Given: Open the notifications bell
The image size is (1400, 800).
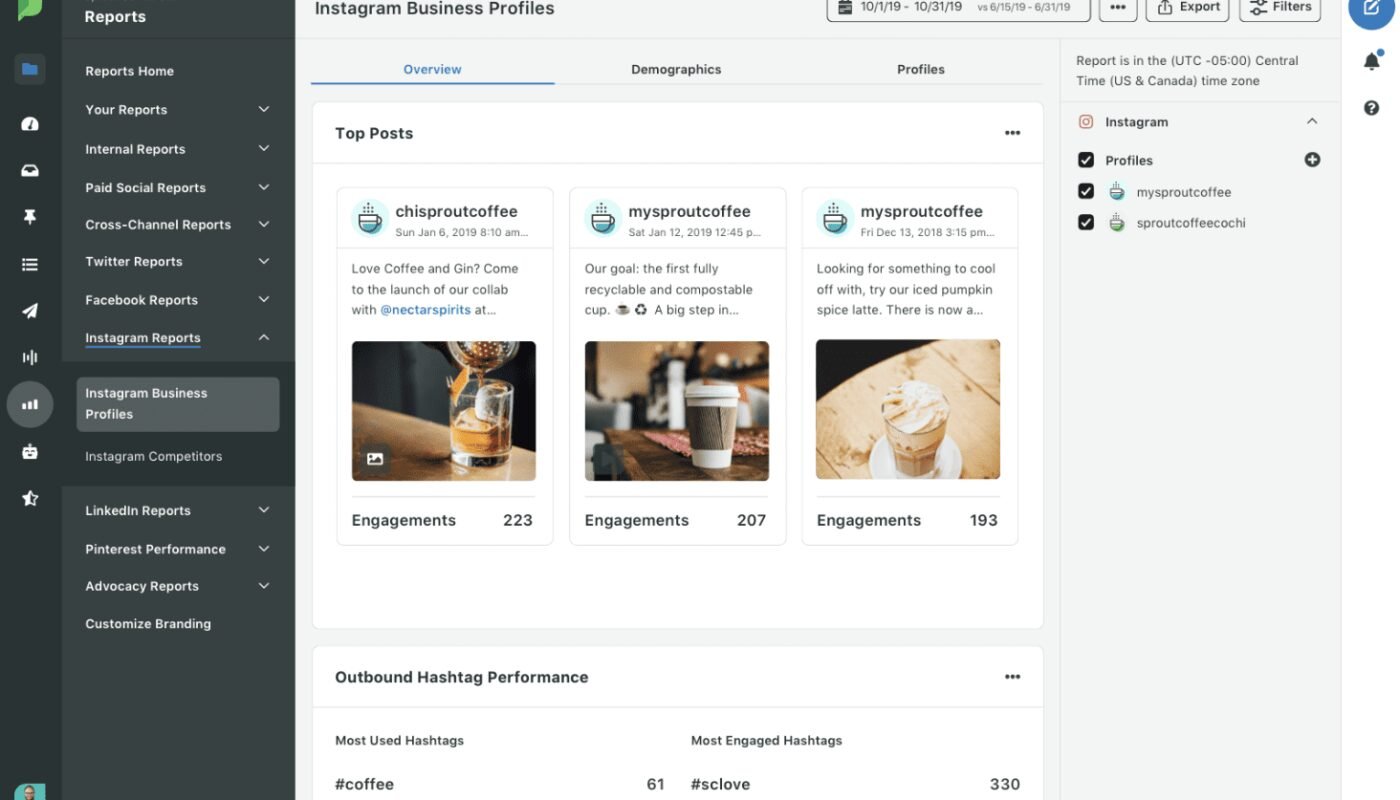Looking at the screenshot, I should click(x=1371, y=62).
